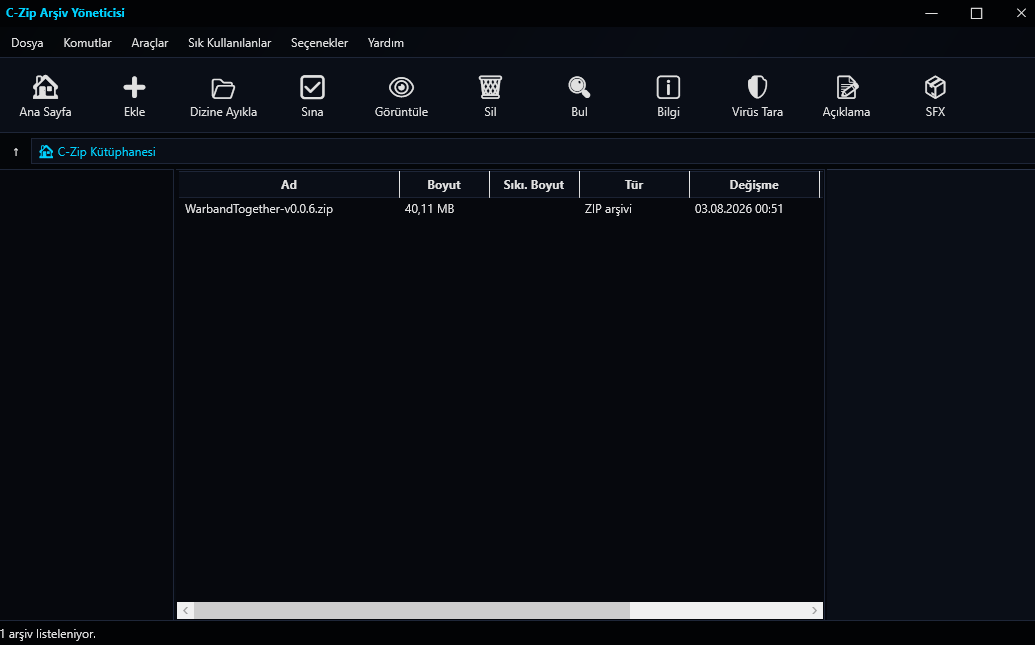The image size is (1035, 645).
Task: Click the horizontal scrollbar thumb
Action: [412, 611]
